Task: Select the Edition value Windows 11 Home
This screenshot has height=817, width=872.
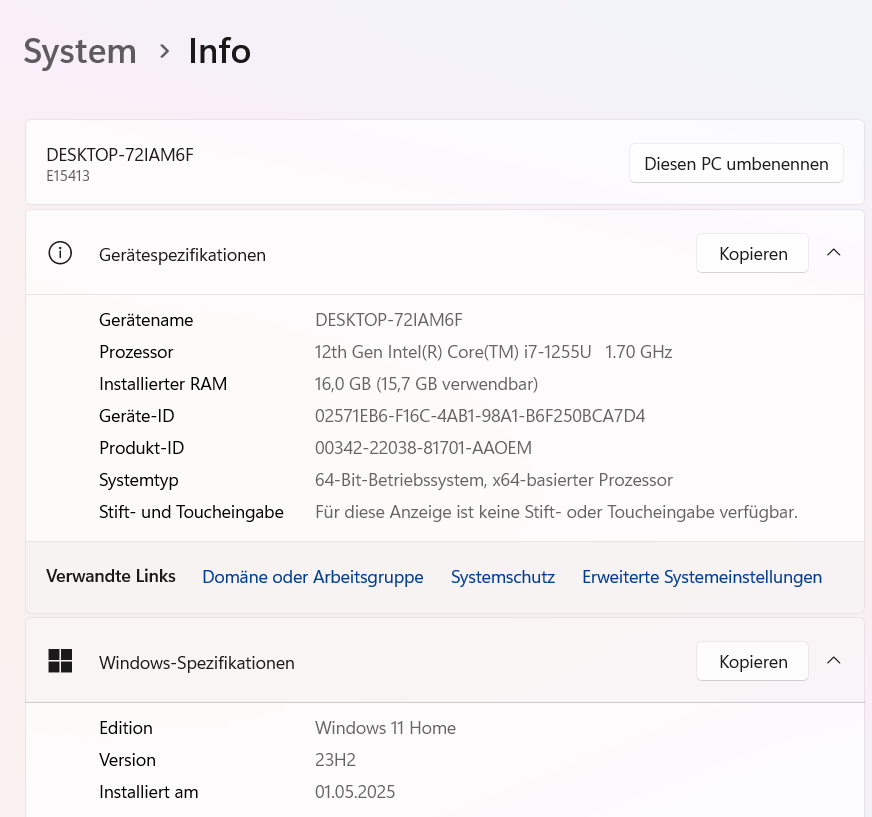Action: click(x=385, y=728)
